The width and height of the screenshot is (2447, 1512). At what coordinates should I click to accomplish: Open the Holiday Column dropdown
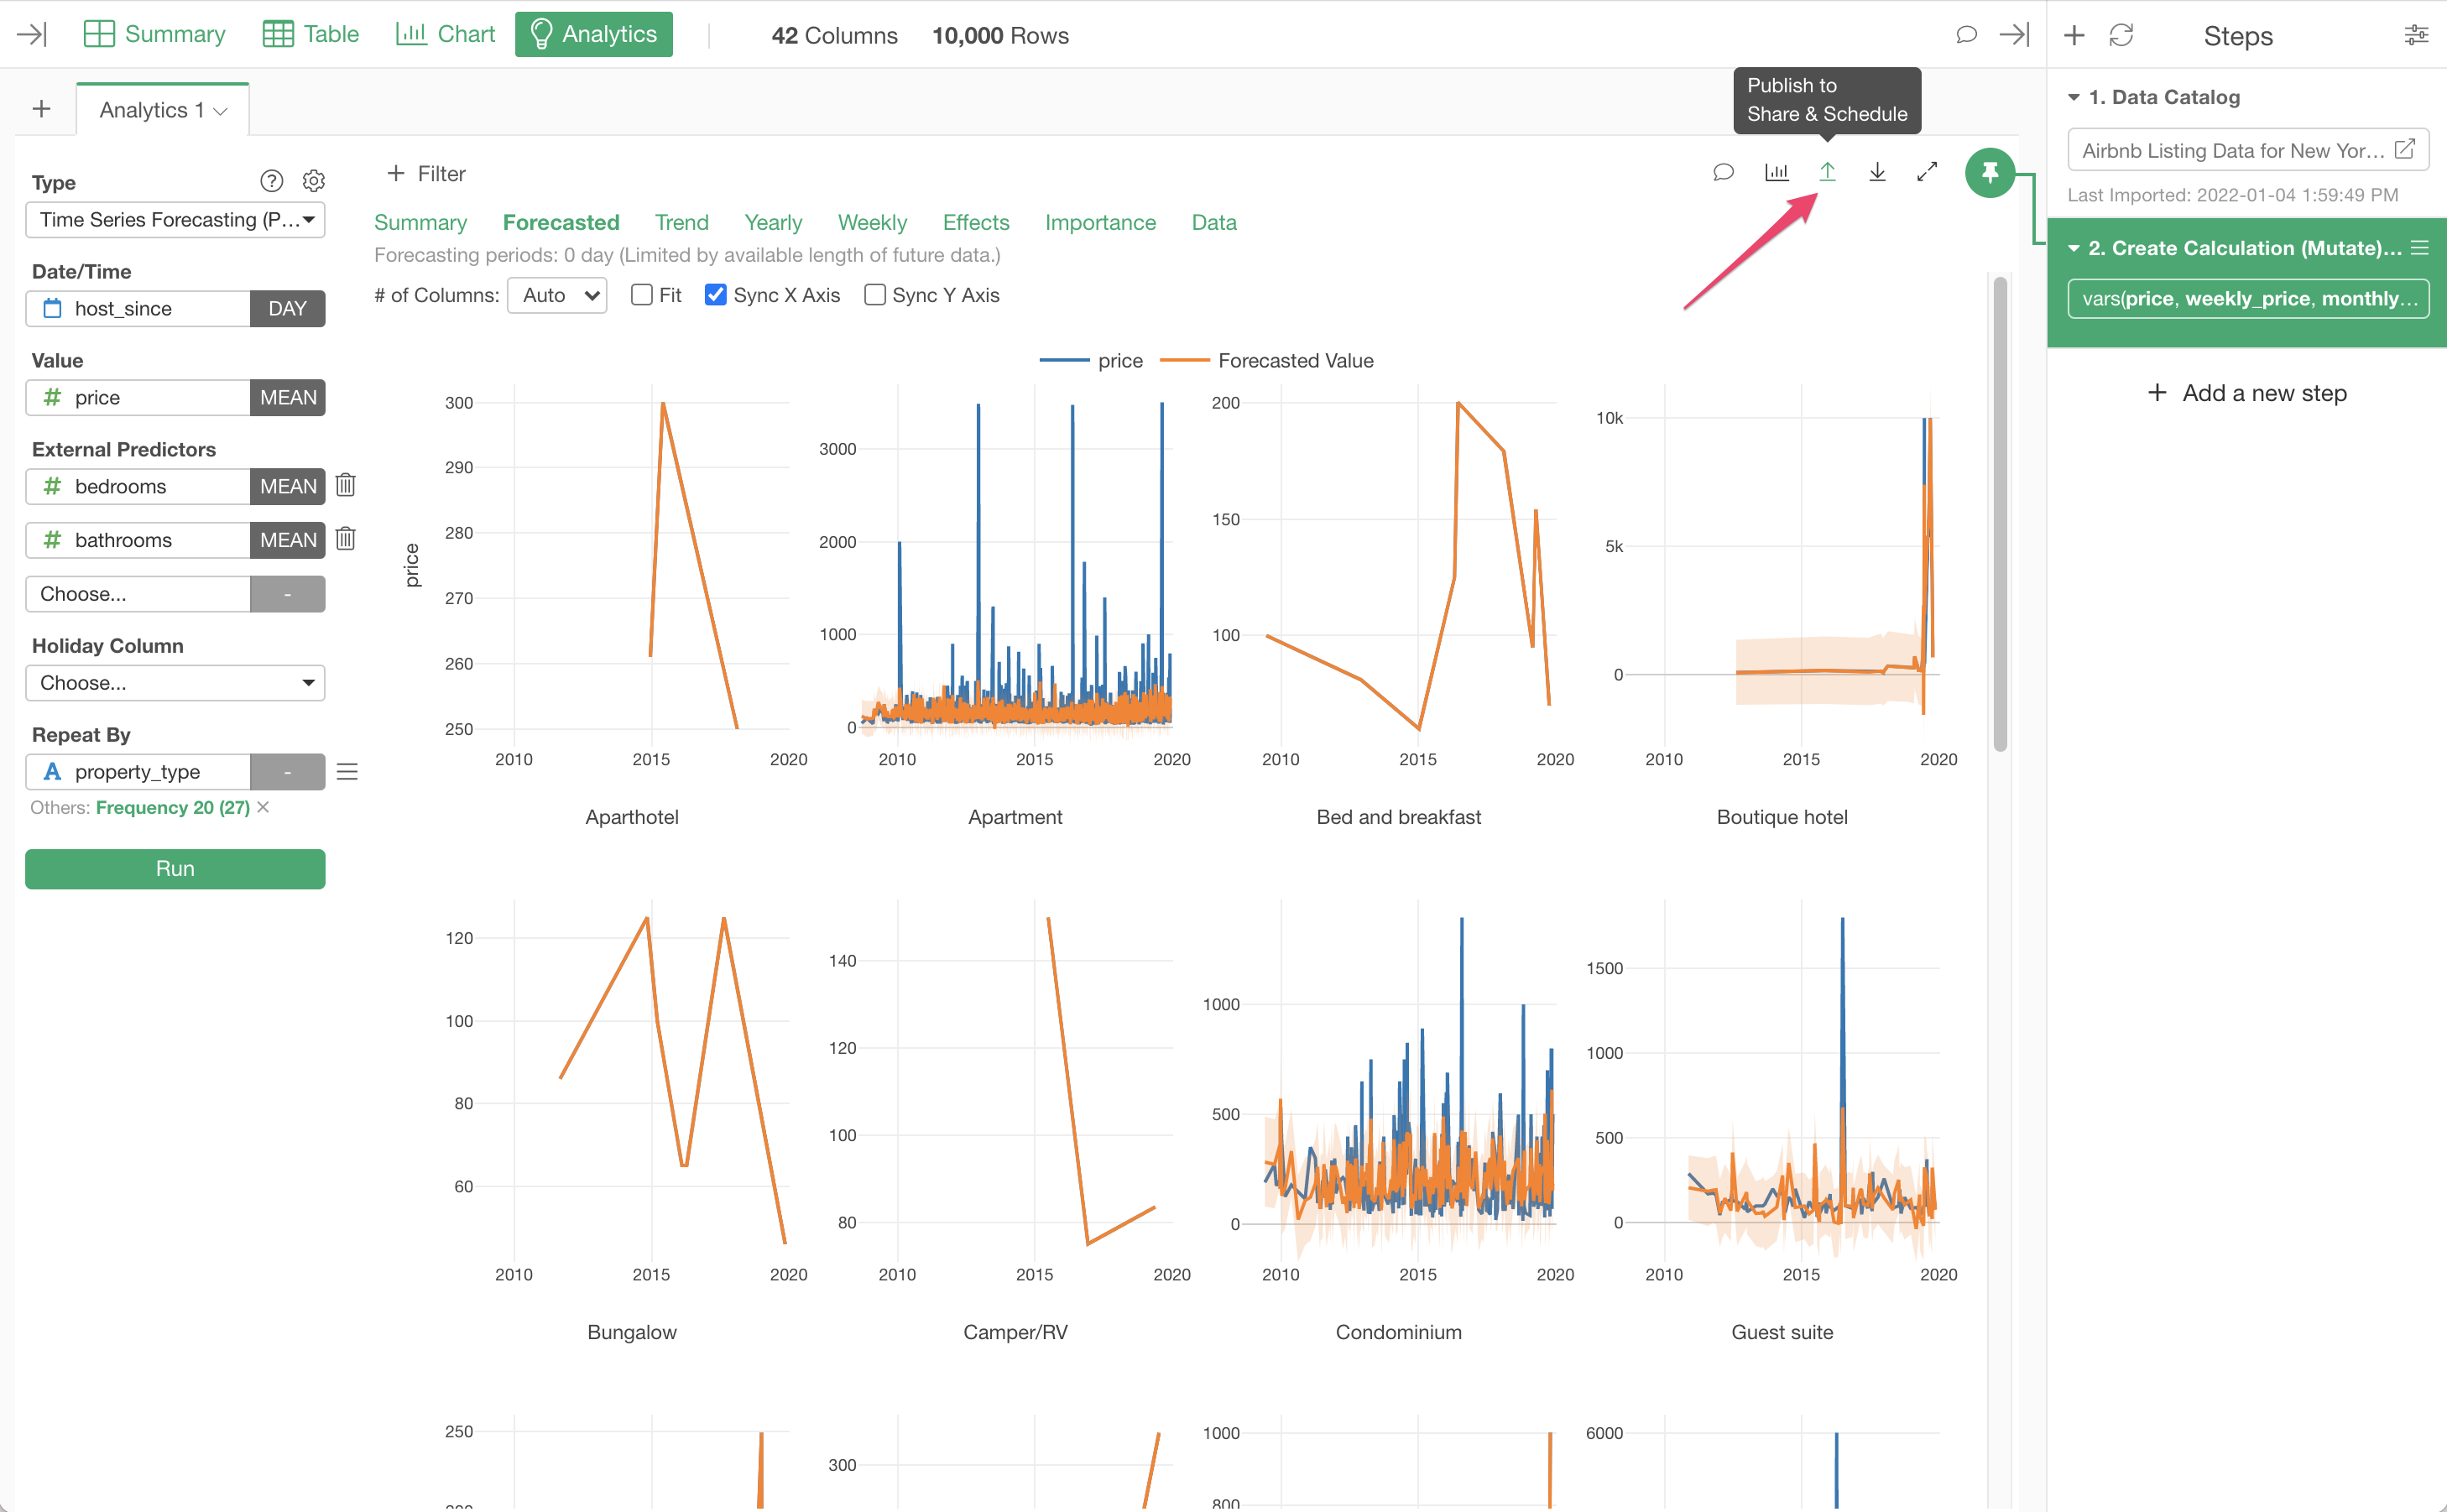(x=175, y=683)
